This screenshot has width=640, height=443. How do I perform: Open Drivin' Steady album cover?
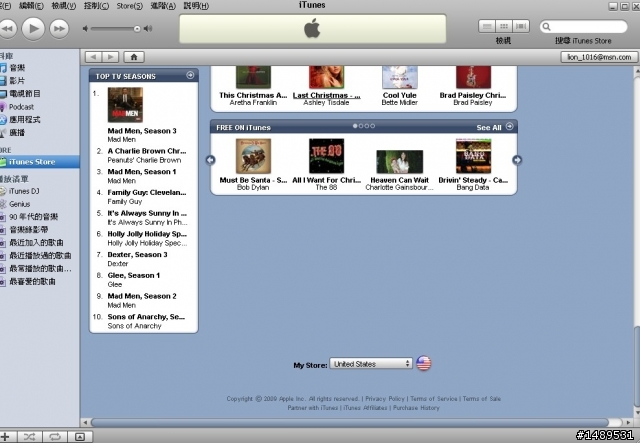[473, 156]
